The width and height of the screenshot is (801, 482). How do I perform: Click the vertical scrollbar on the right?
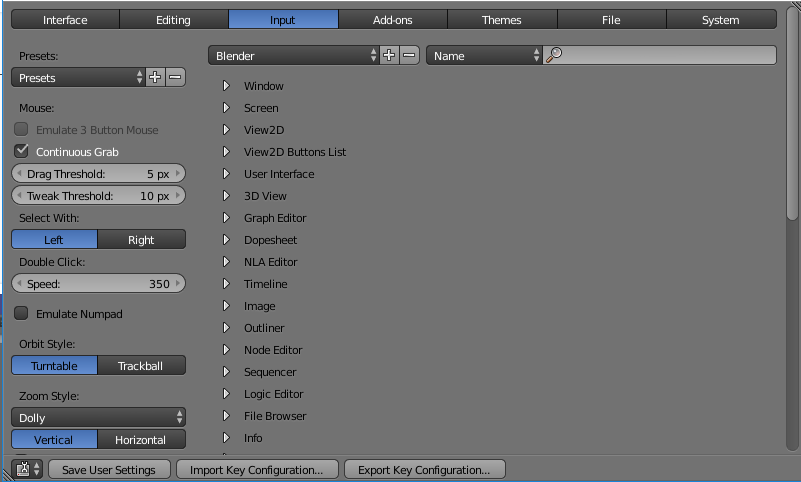coord(792,115)
